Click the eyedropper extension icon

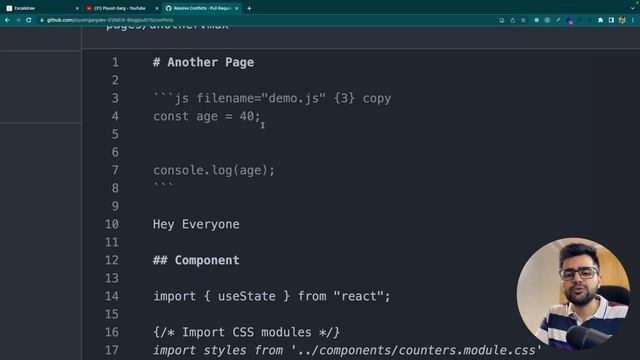[558, 20]
